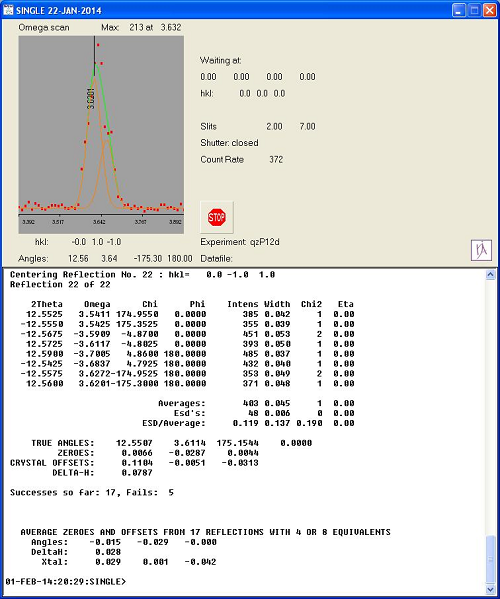This screenshot has width=500, height=599.
Task: Click the 'Esd's:' label
Action: [x=190, y=413]
